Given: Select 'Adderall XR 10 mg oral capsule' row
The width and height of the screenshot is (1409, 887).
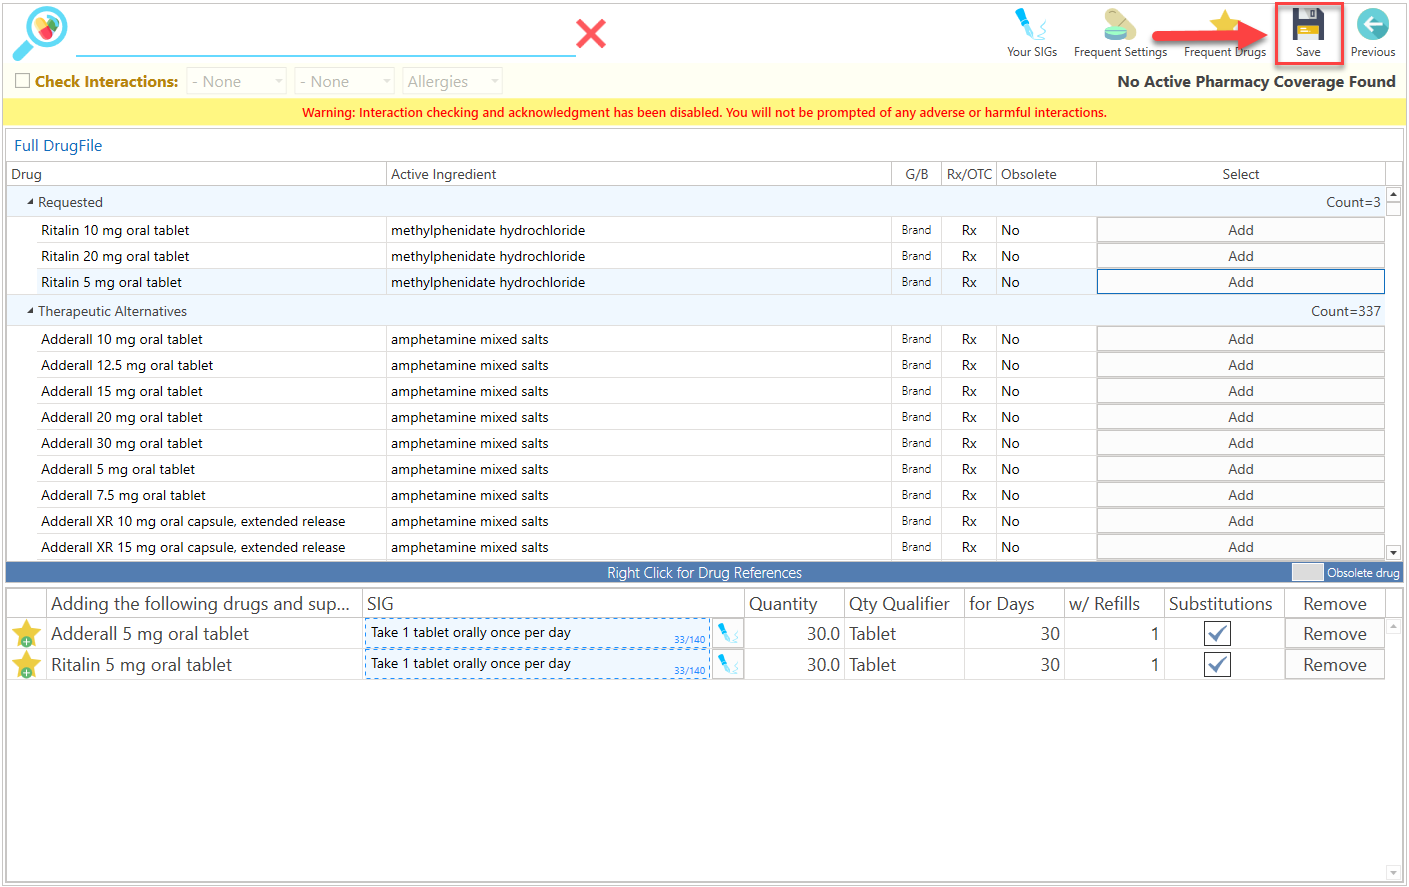Looking at the screenshot, I should (696, 521).
